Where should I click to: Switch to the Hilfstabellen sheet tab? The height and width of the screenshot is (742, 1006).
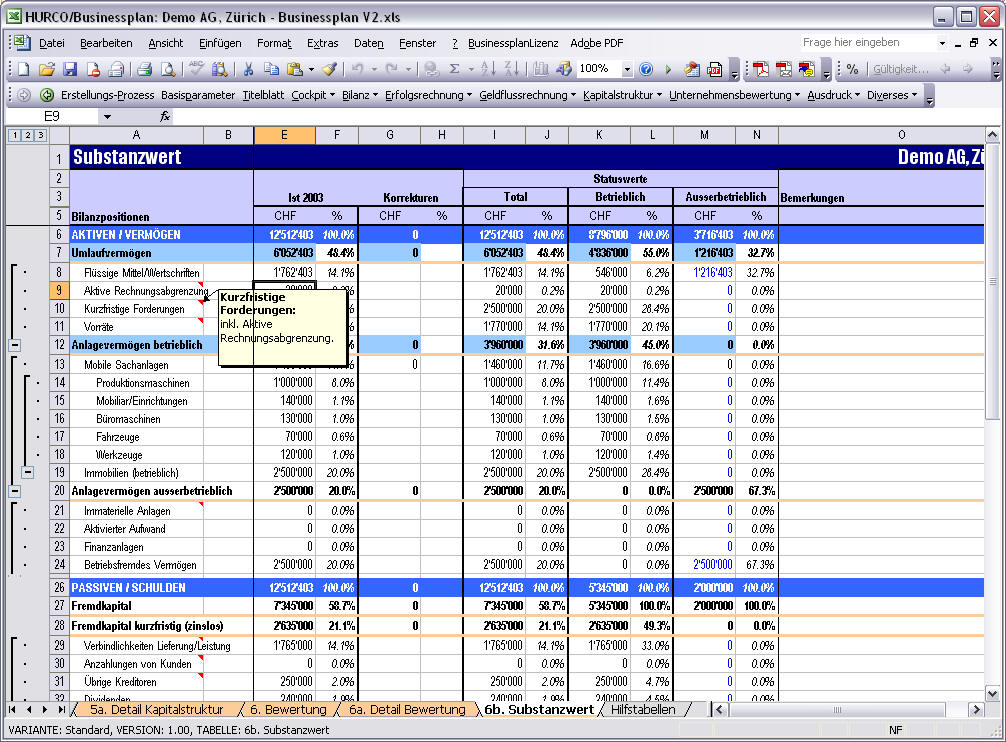643,709
